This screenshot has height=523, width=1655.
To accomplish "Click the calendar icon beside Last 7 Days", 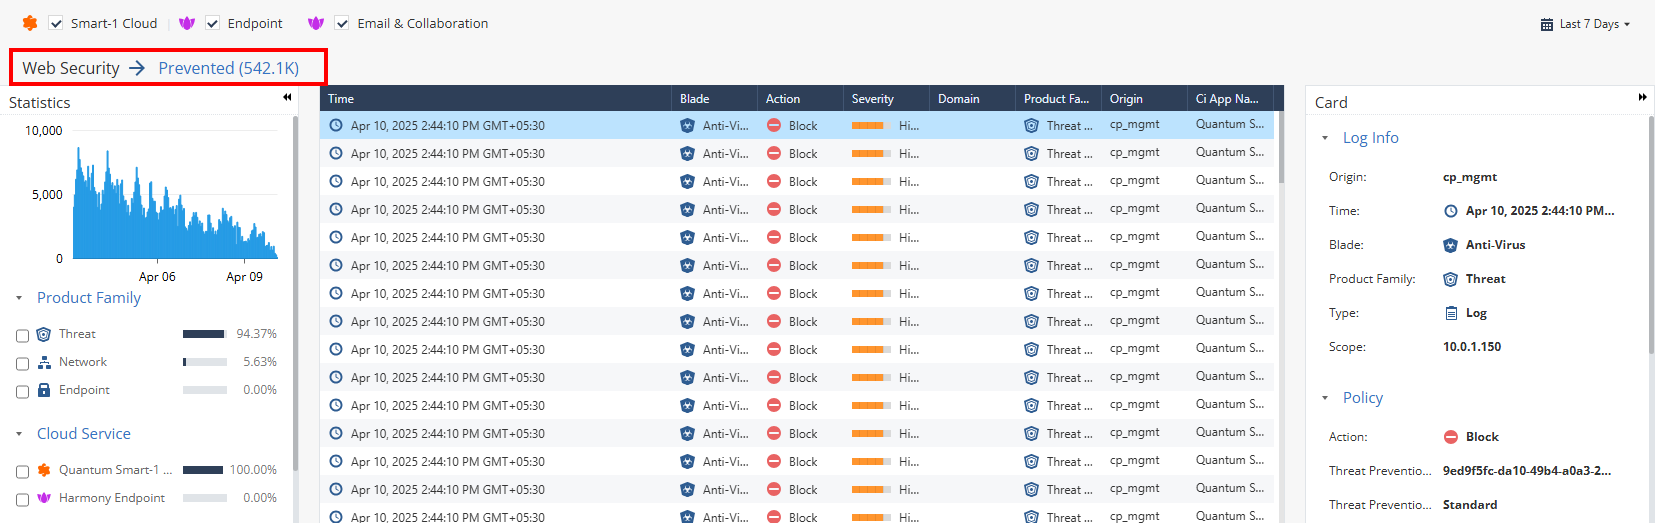I will click(x=1547, y=24).
